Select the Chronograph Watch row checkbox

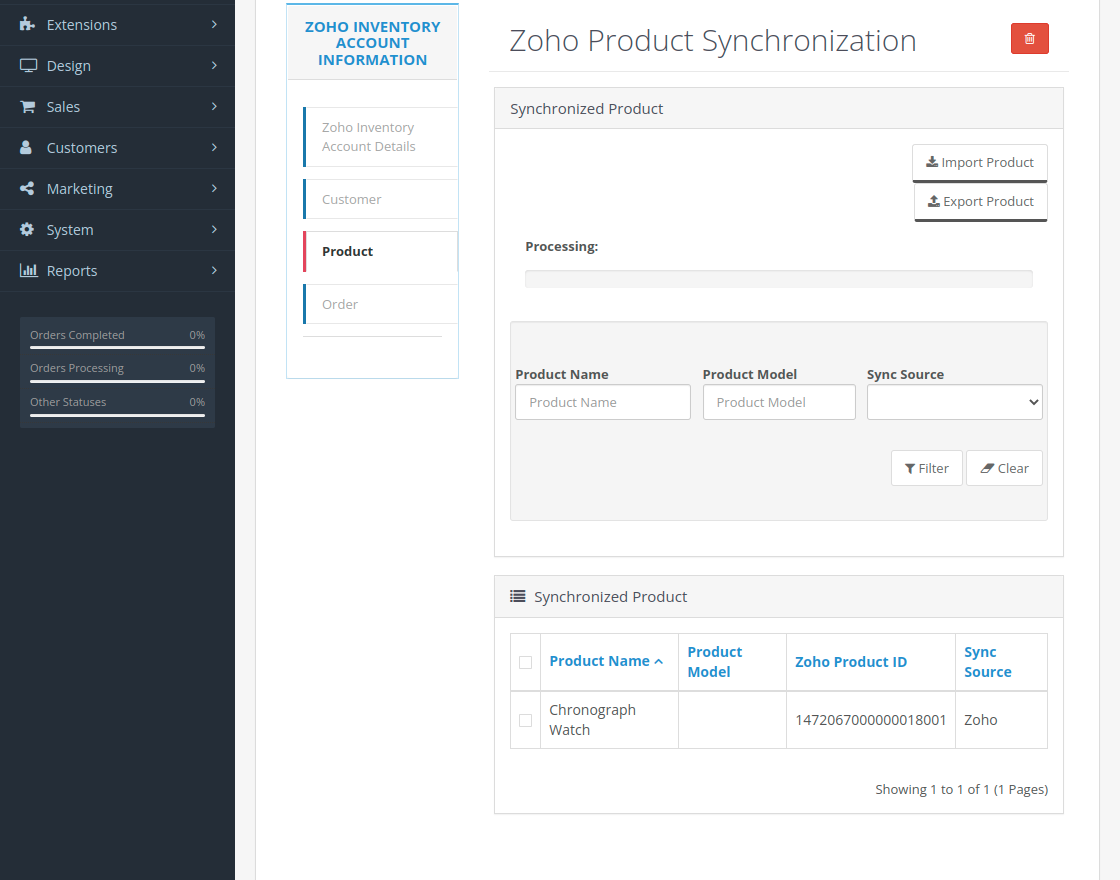coord(525,719)
